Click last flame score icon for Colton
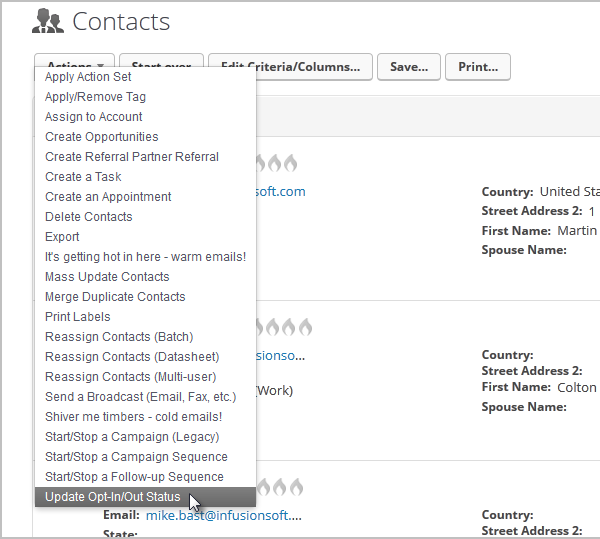 305,327
